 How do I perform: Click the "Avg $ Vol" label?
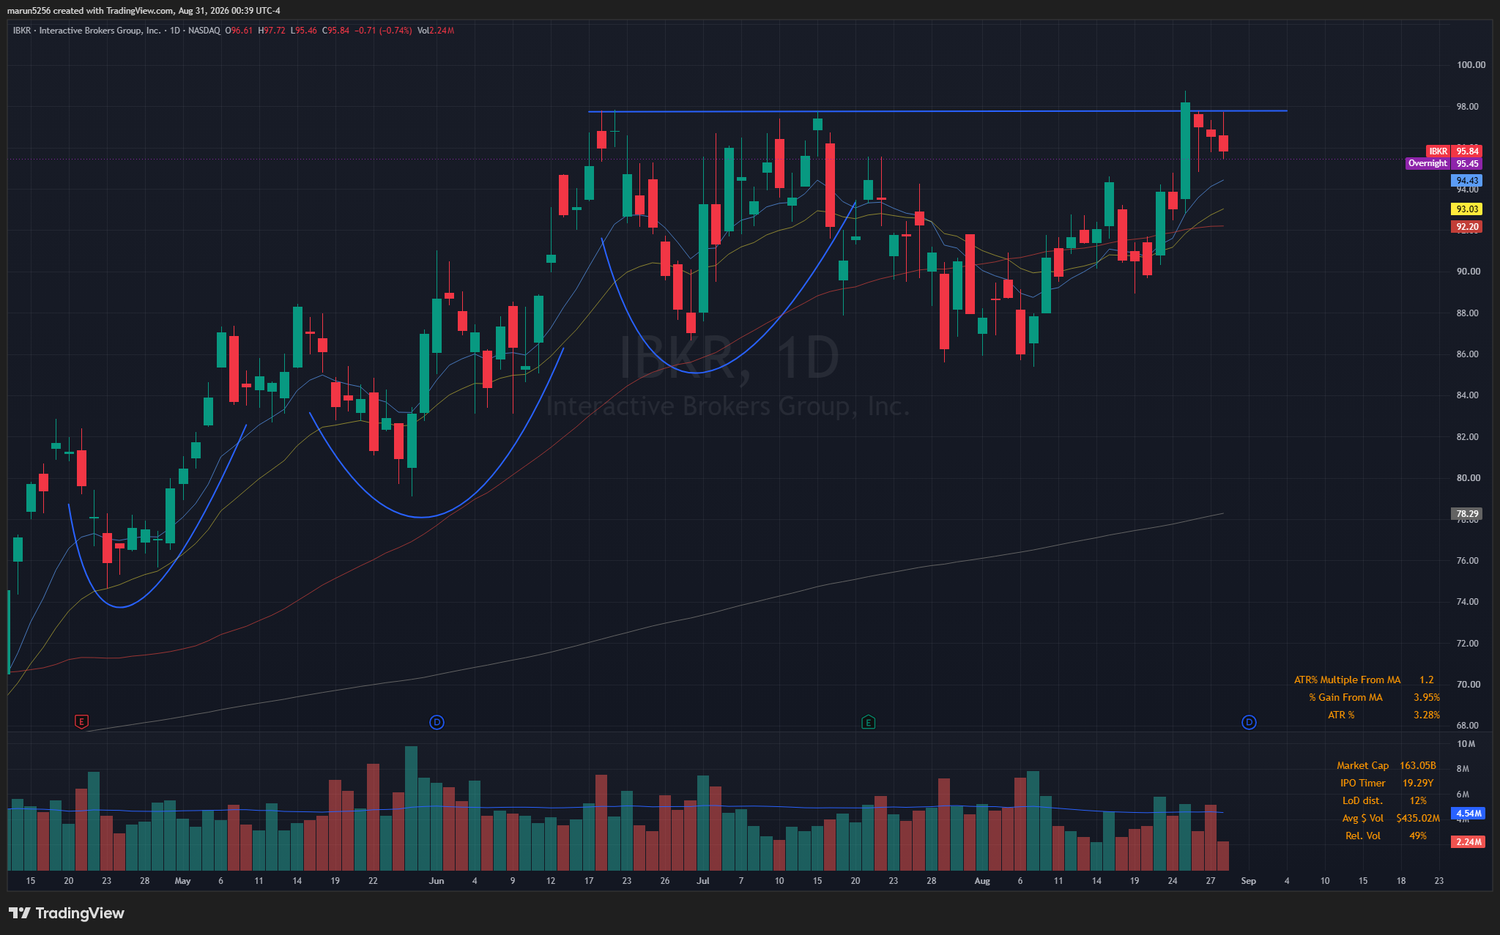click(x=1363, y=818)
